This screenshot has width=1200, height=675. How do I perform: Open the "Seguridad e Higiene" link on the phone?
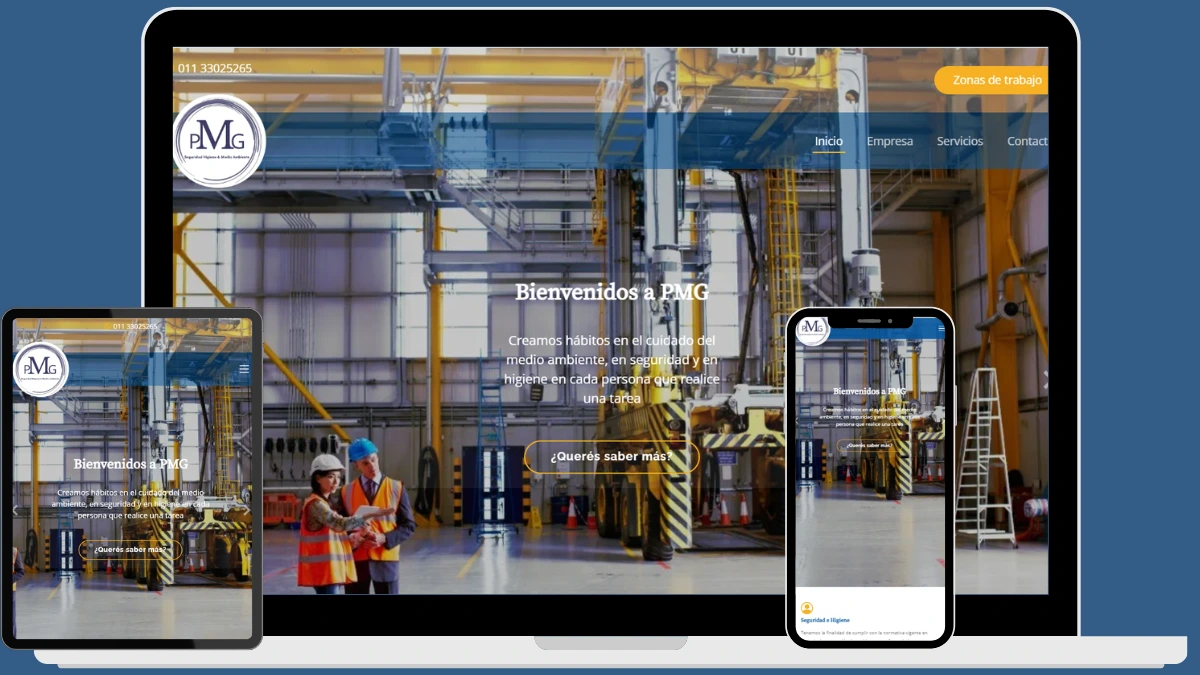[824, 620]
